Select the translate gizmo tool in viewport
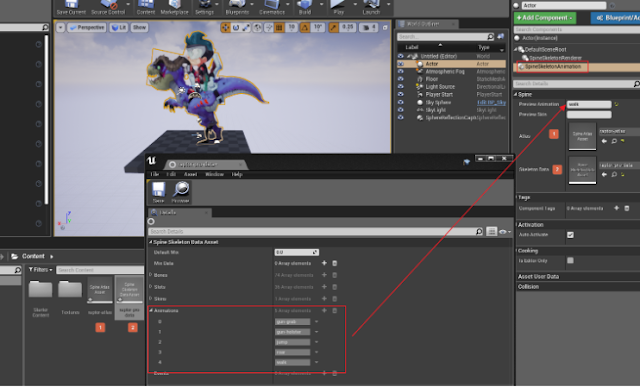The height and width of the screenshot is (387, 640). [225, 27]
